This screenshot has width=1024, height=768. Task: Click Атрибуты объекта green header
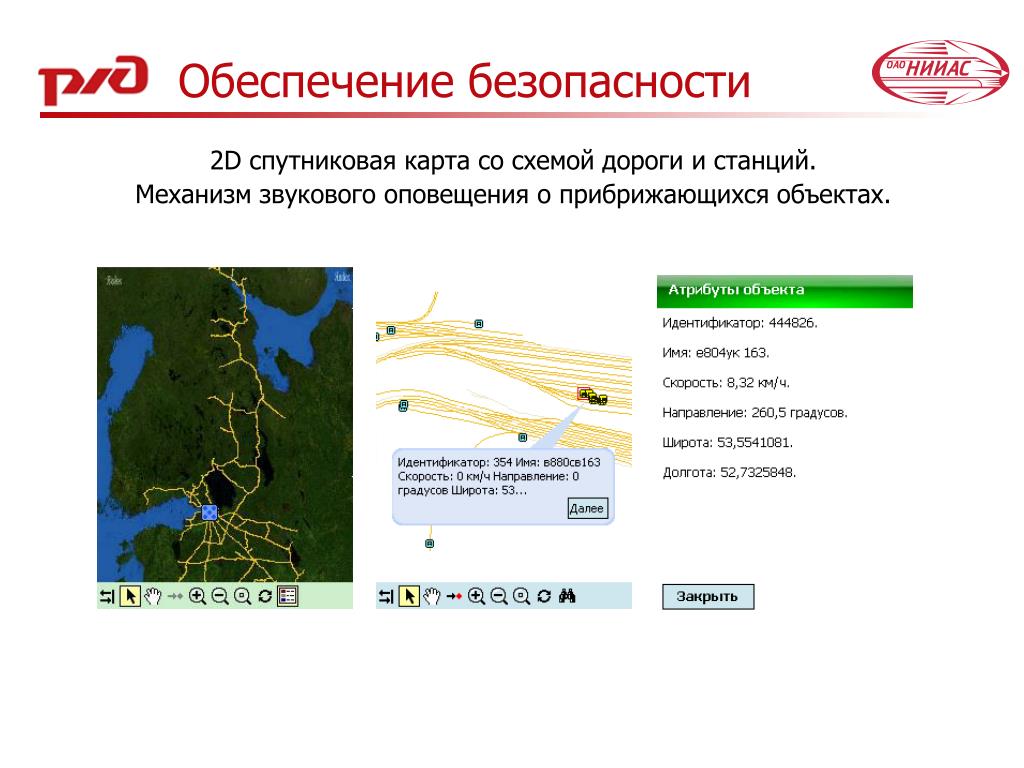(x=784, y=291)
